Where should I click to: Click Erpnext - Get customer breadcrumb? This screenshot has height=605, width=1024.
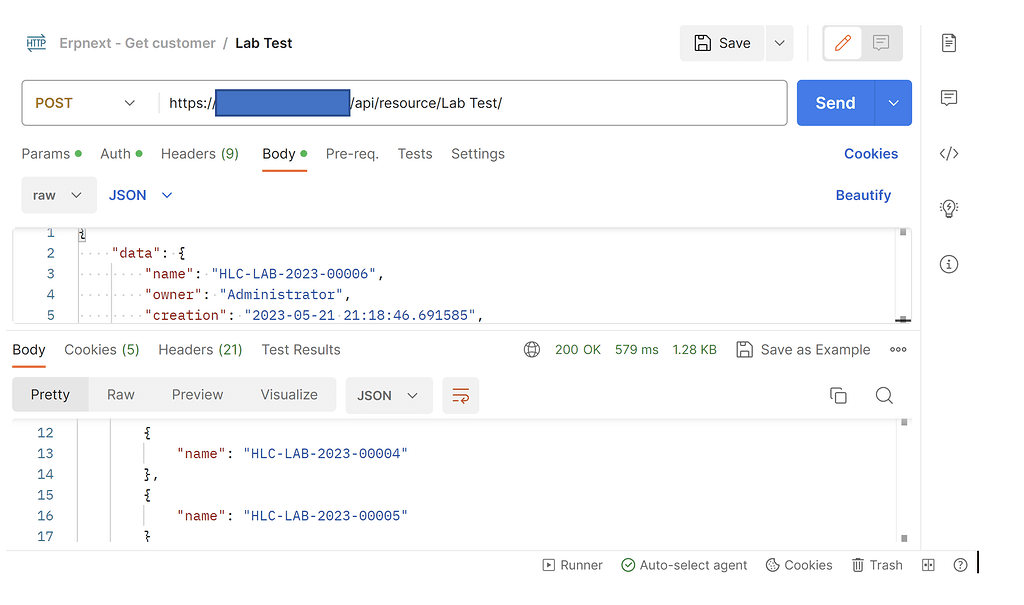(x=137, y=43)
